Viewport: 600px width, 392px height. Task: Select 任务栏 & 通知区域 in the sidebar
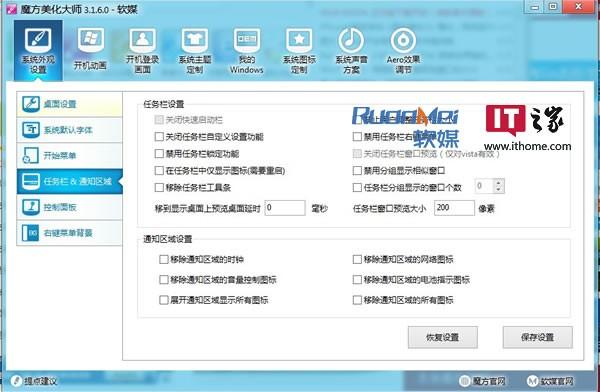(x=70, y=181)
